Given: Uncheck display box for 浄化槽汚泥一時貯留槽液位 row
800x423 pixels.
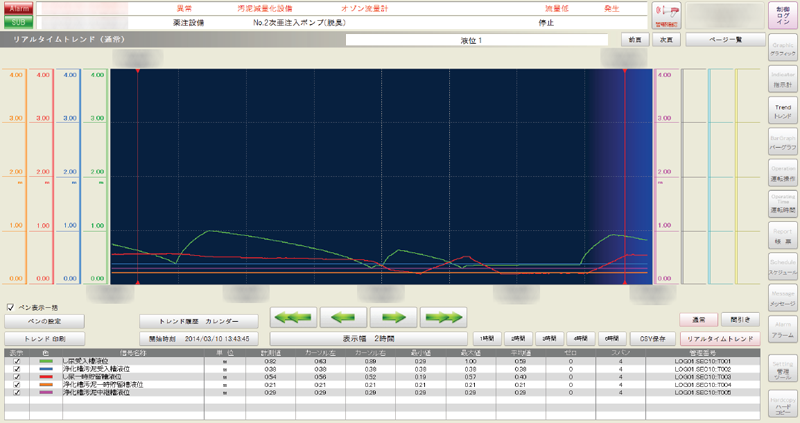Looking at the screenshot, I should [x=17, y=385].
